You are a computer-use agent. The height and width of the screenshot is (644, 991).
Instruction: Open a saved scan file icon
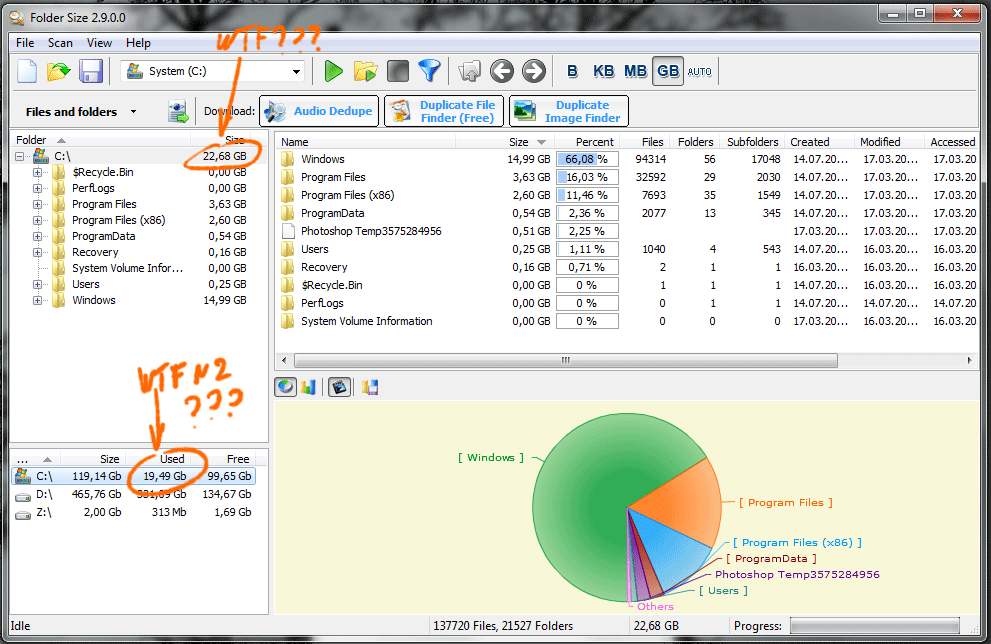click(x=59, y=71)
